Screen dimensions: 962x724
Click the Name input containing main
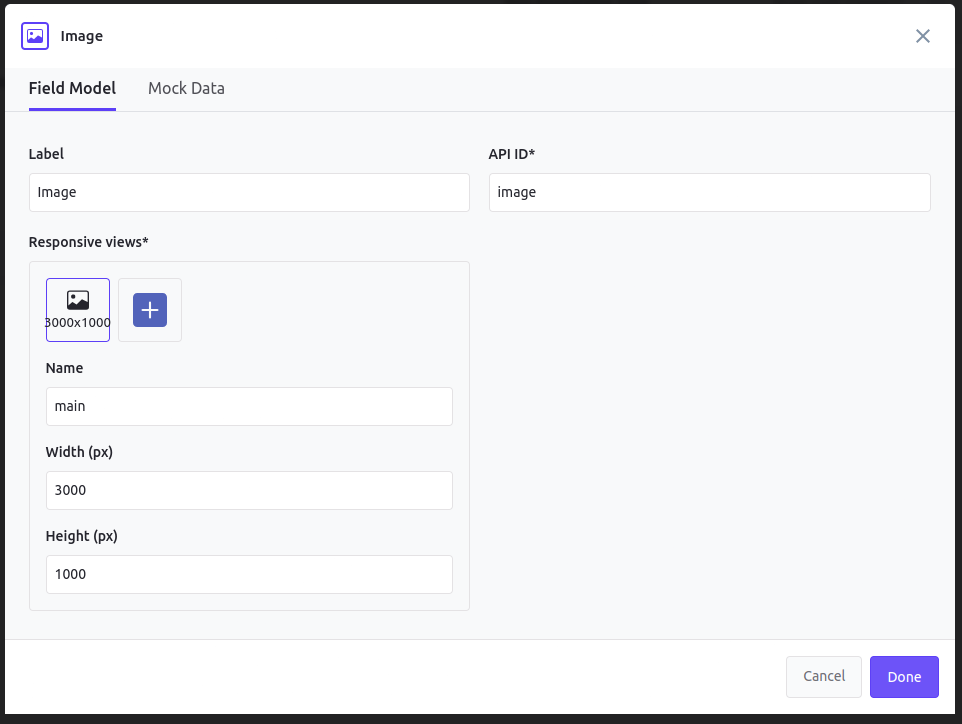[x=249, y=406]
